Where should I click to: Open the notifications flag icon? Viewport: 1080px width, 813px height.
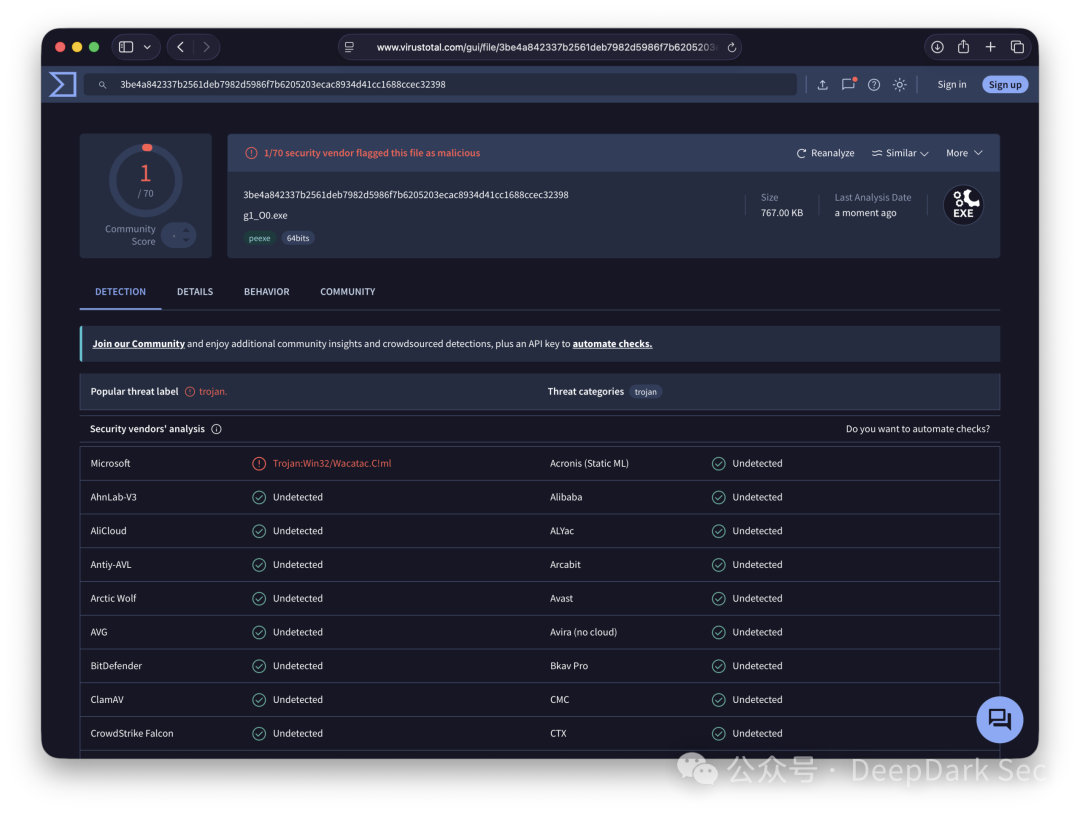tap(849, 84)
